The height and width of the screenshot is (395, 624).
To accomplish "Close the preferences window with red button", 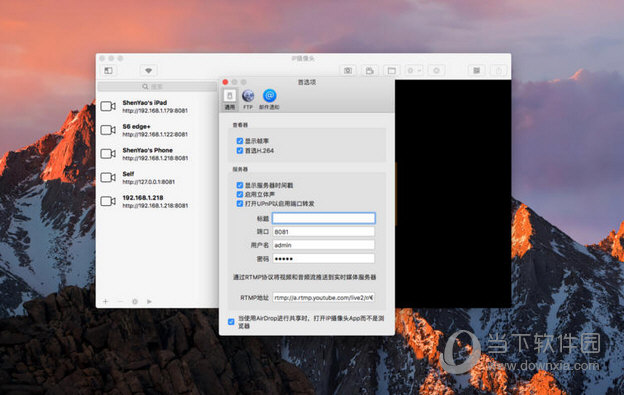I will point(225,82).
